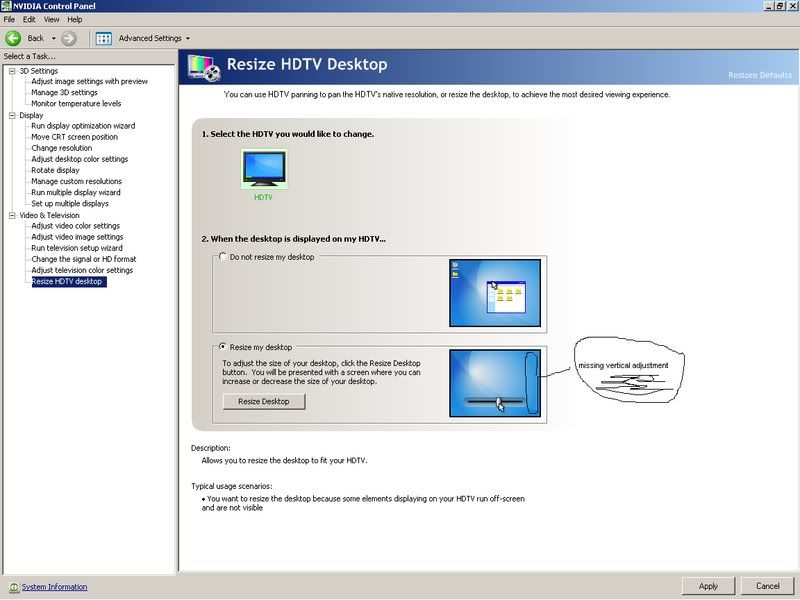Collapse the 3D Settings tree node
Viewport: 800px width, 600px height.
(12, 71)
